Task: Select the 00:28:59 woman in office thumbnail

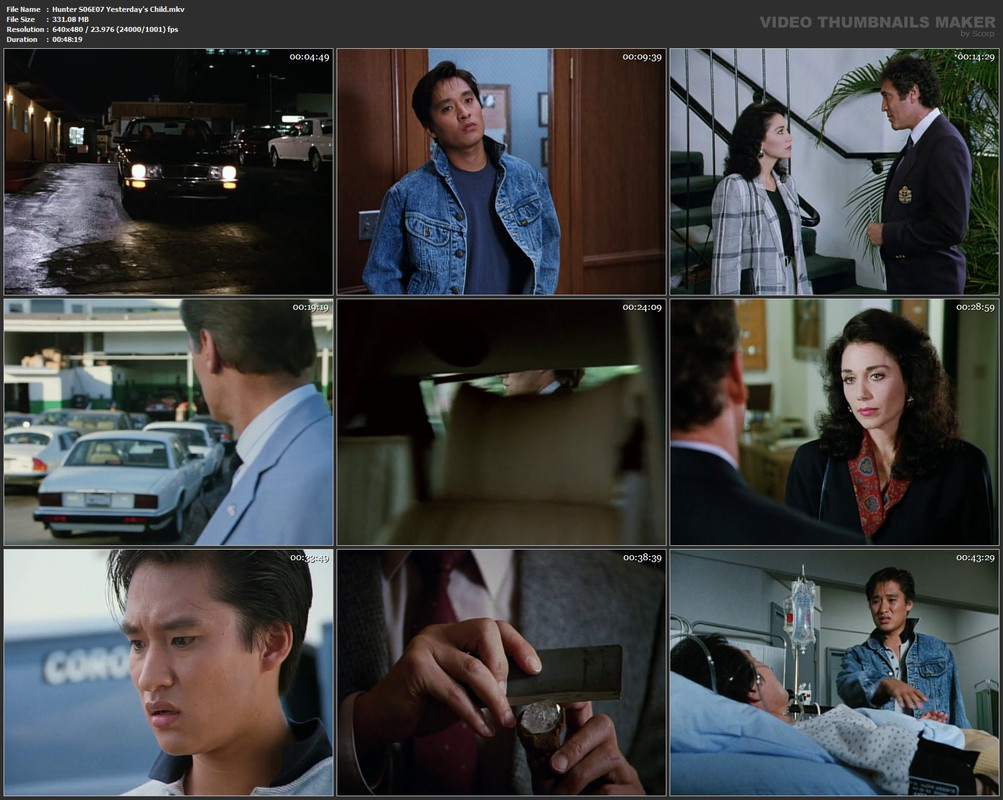Action: coord(835,422)
